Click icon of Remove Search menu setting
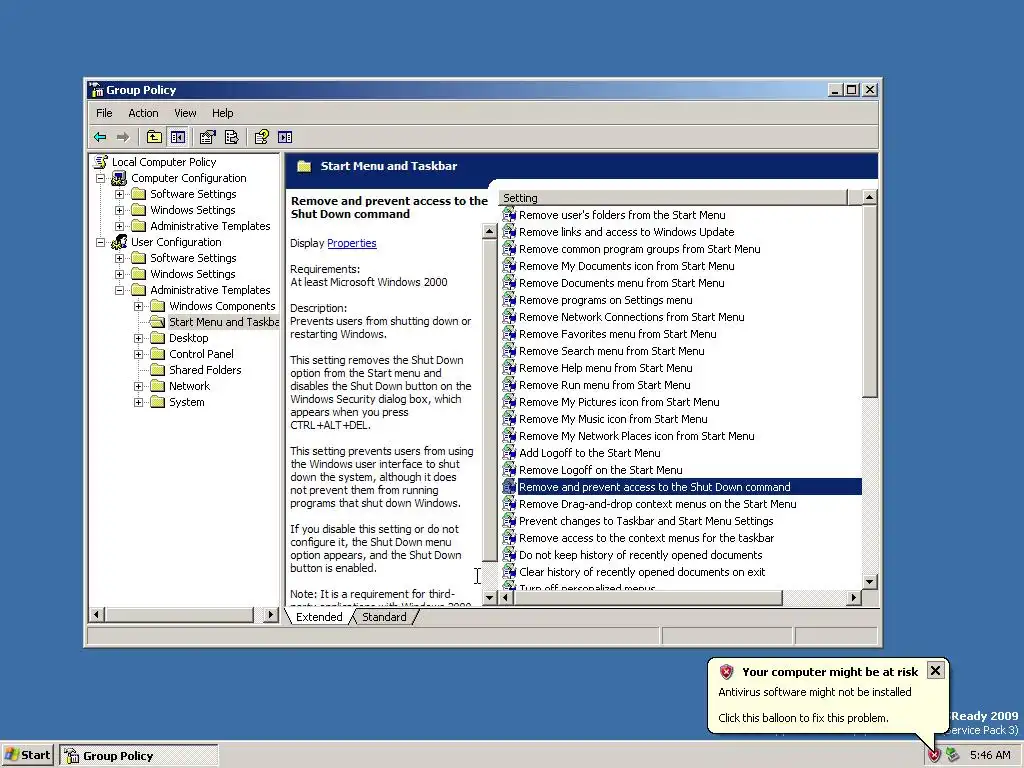 509,351
